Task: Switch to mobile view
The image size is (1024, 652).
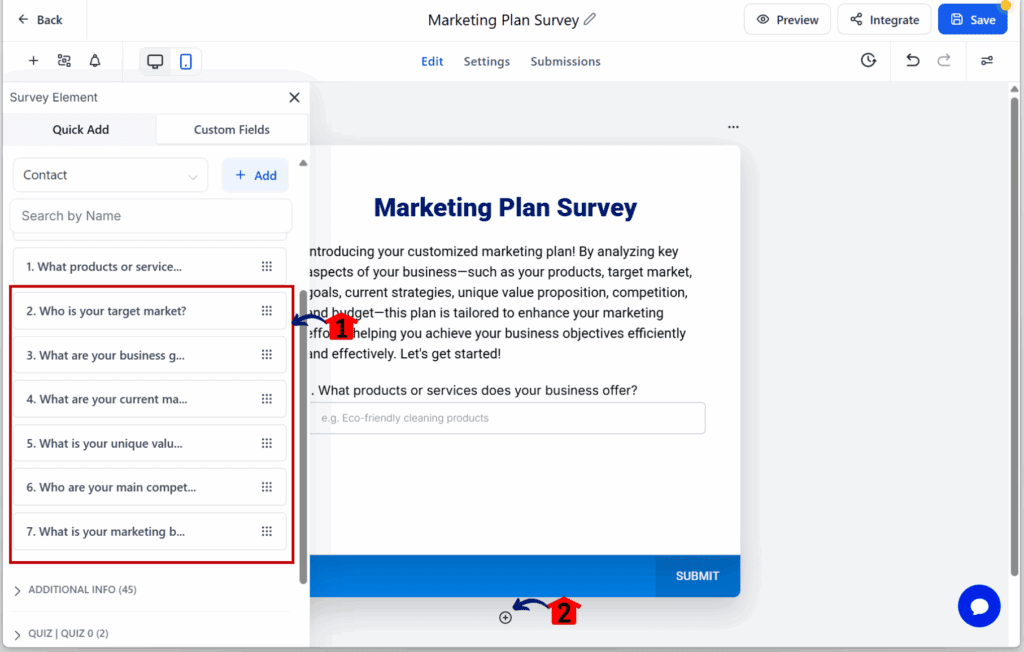Action: click(186, 61)
